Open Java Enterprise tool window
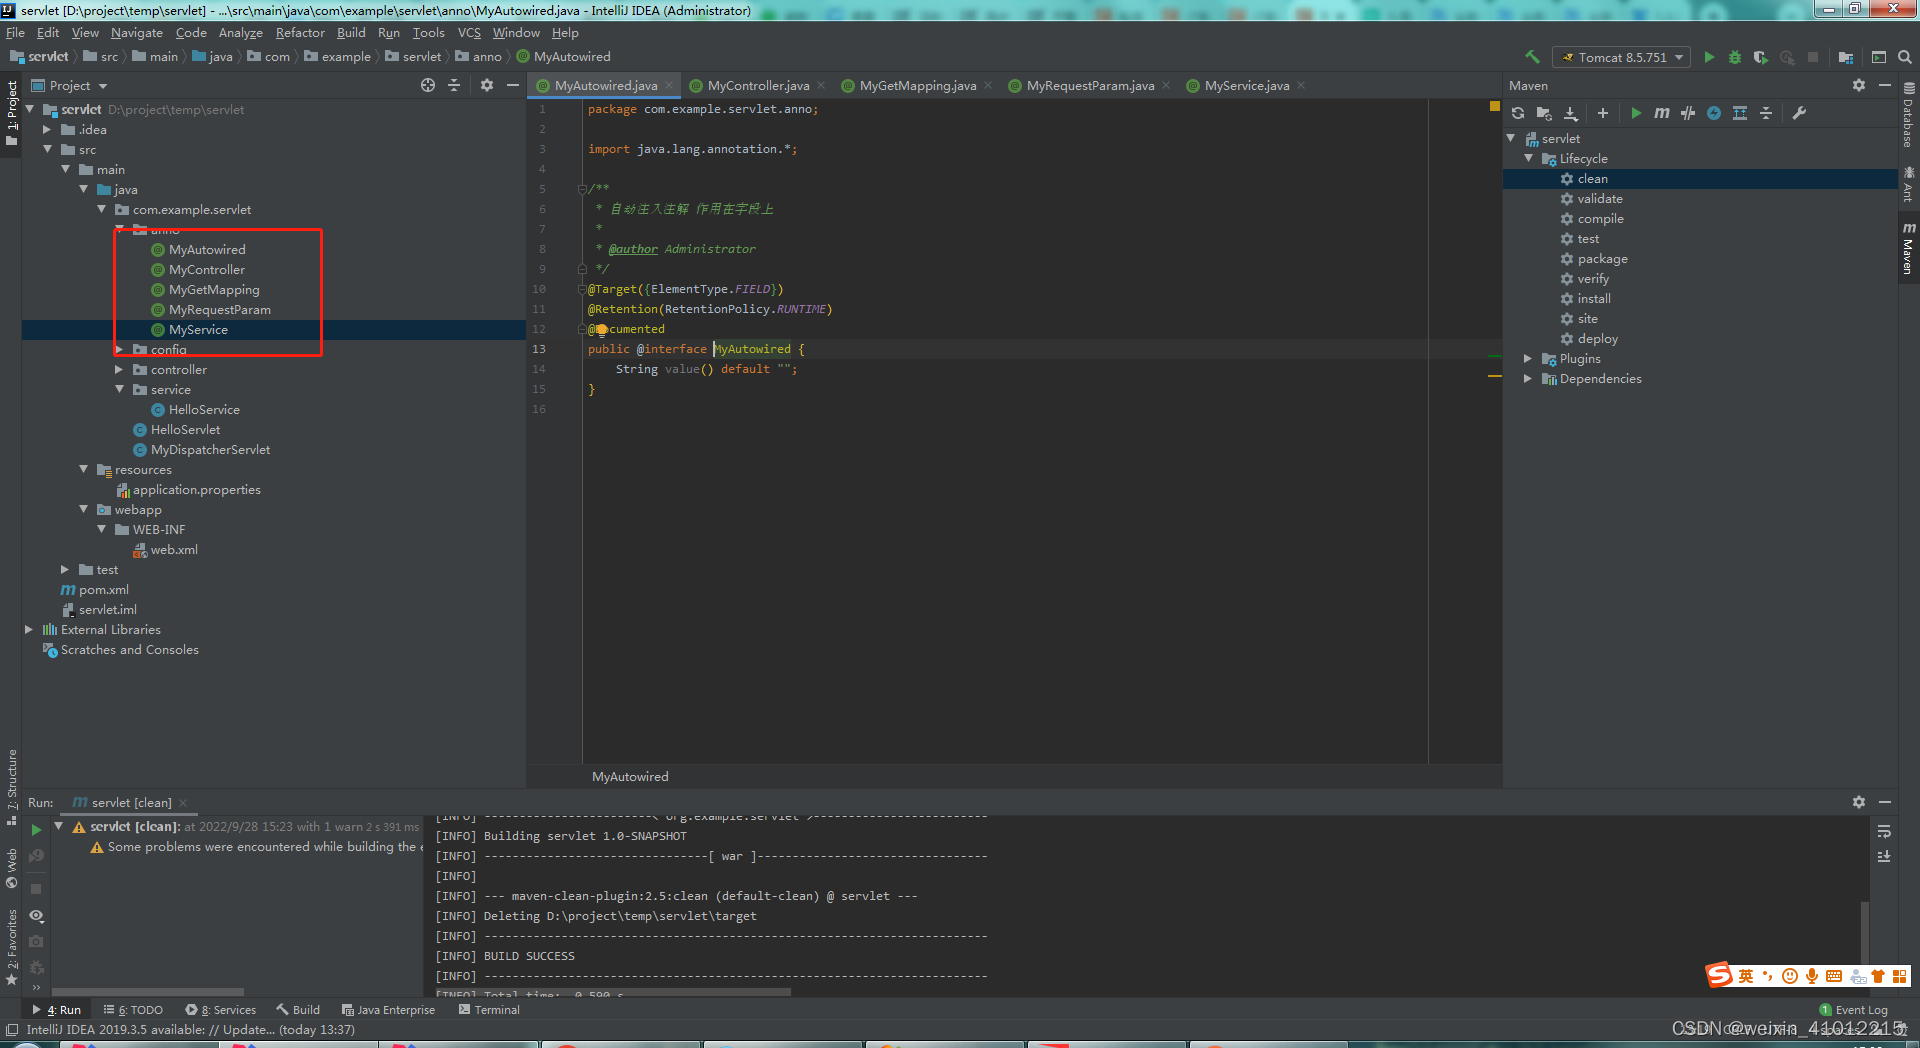 (x=388, y=1009)
